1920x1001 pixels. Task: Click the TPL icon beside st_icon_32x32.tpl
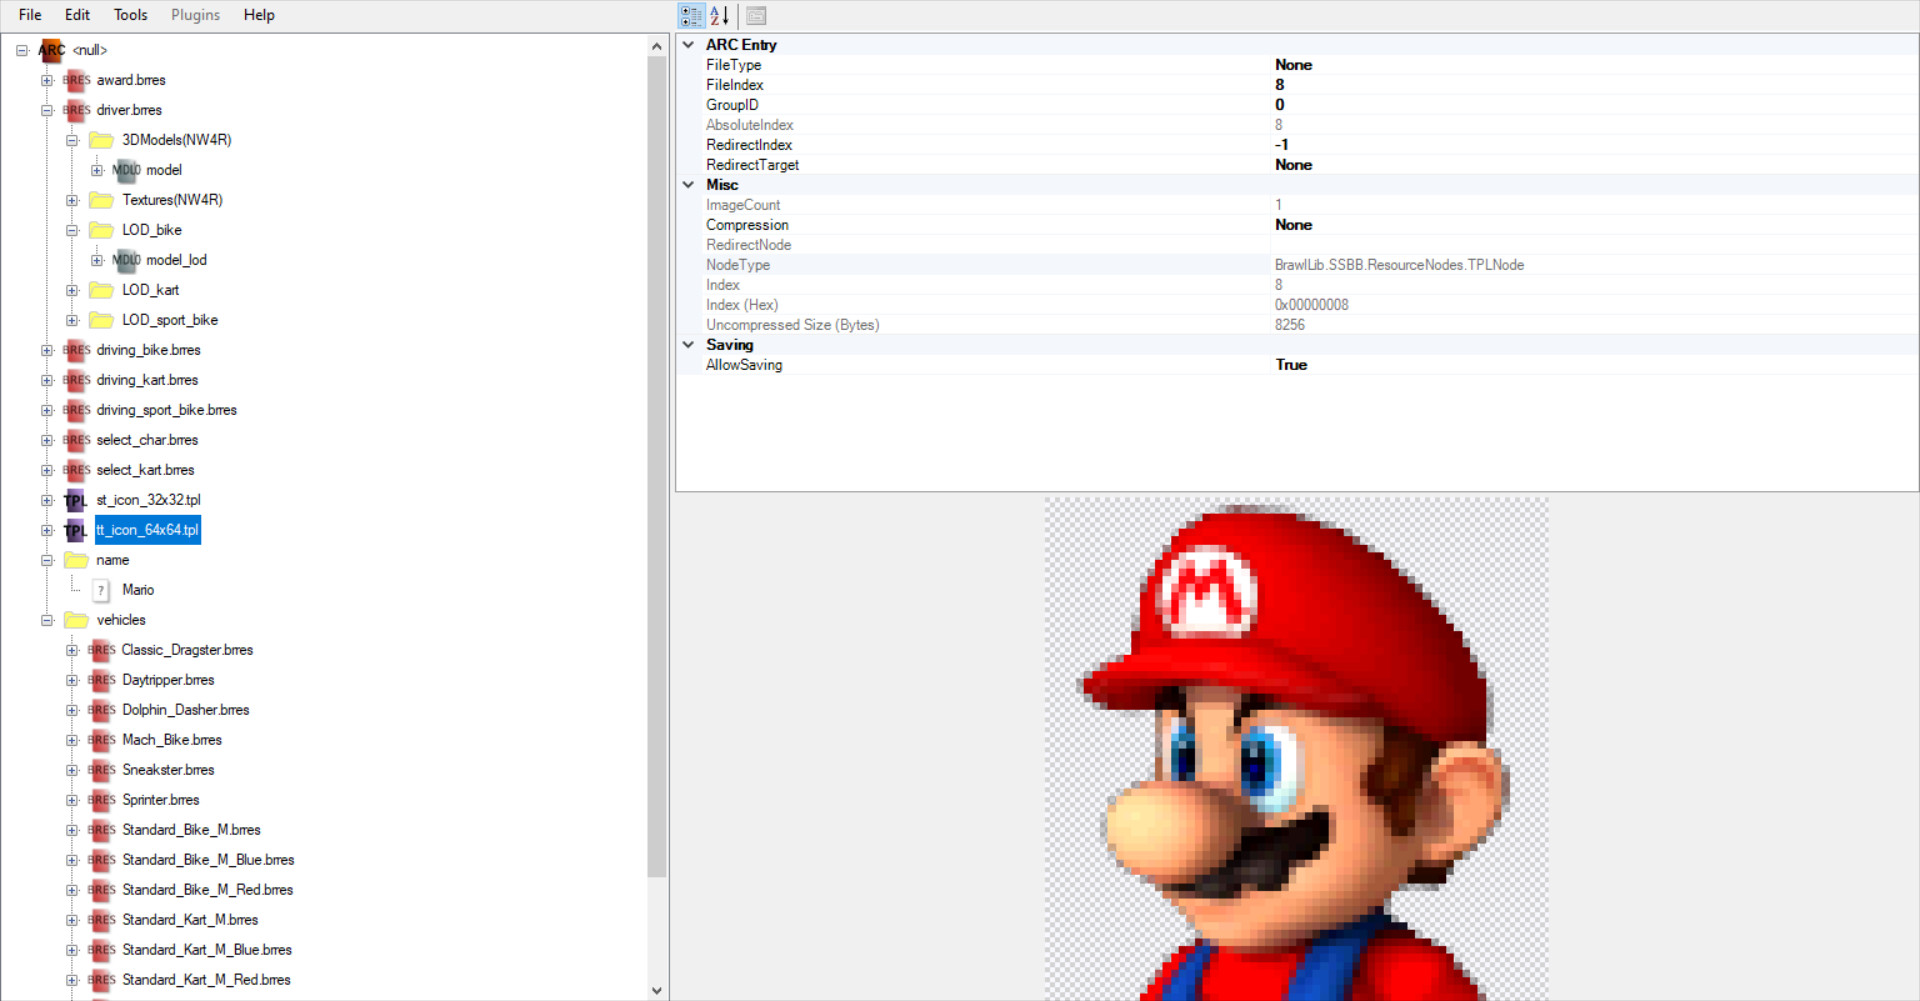pyautogui.click(x=74, y=500)
